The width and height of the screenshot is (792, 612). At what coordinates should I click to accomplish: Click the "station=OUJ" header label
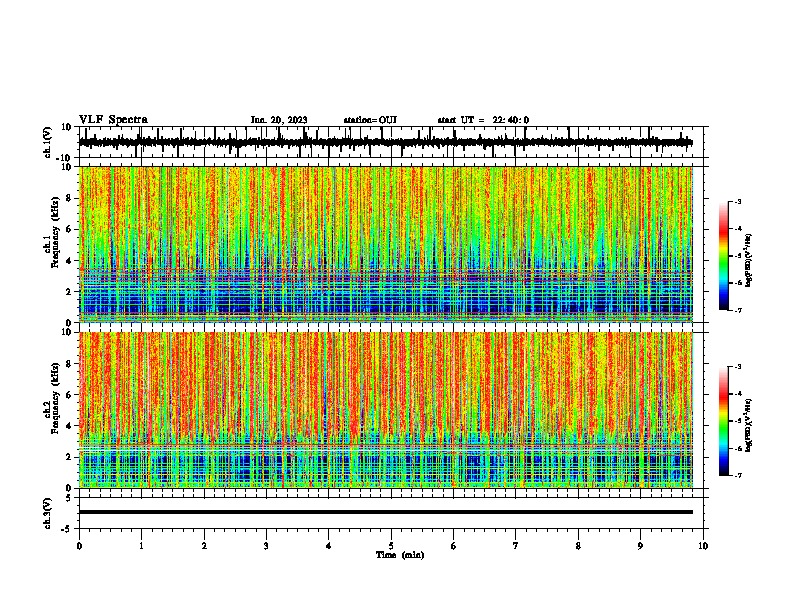pos(370,120)
